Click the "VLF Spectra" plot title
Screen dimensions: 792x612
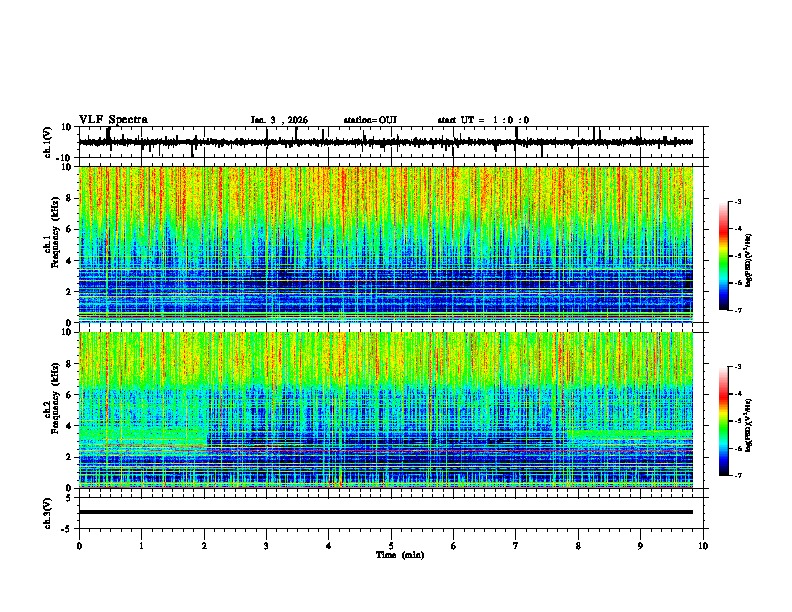click(113, 120)
